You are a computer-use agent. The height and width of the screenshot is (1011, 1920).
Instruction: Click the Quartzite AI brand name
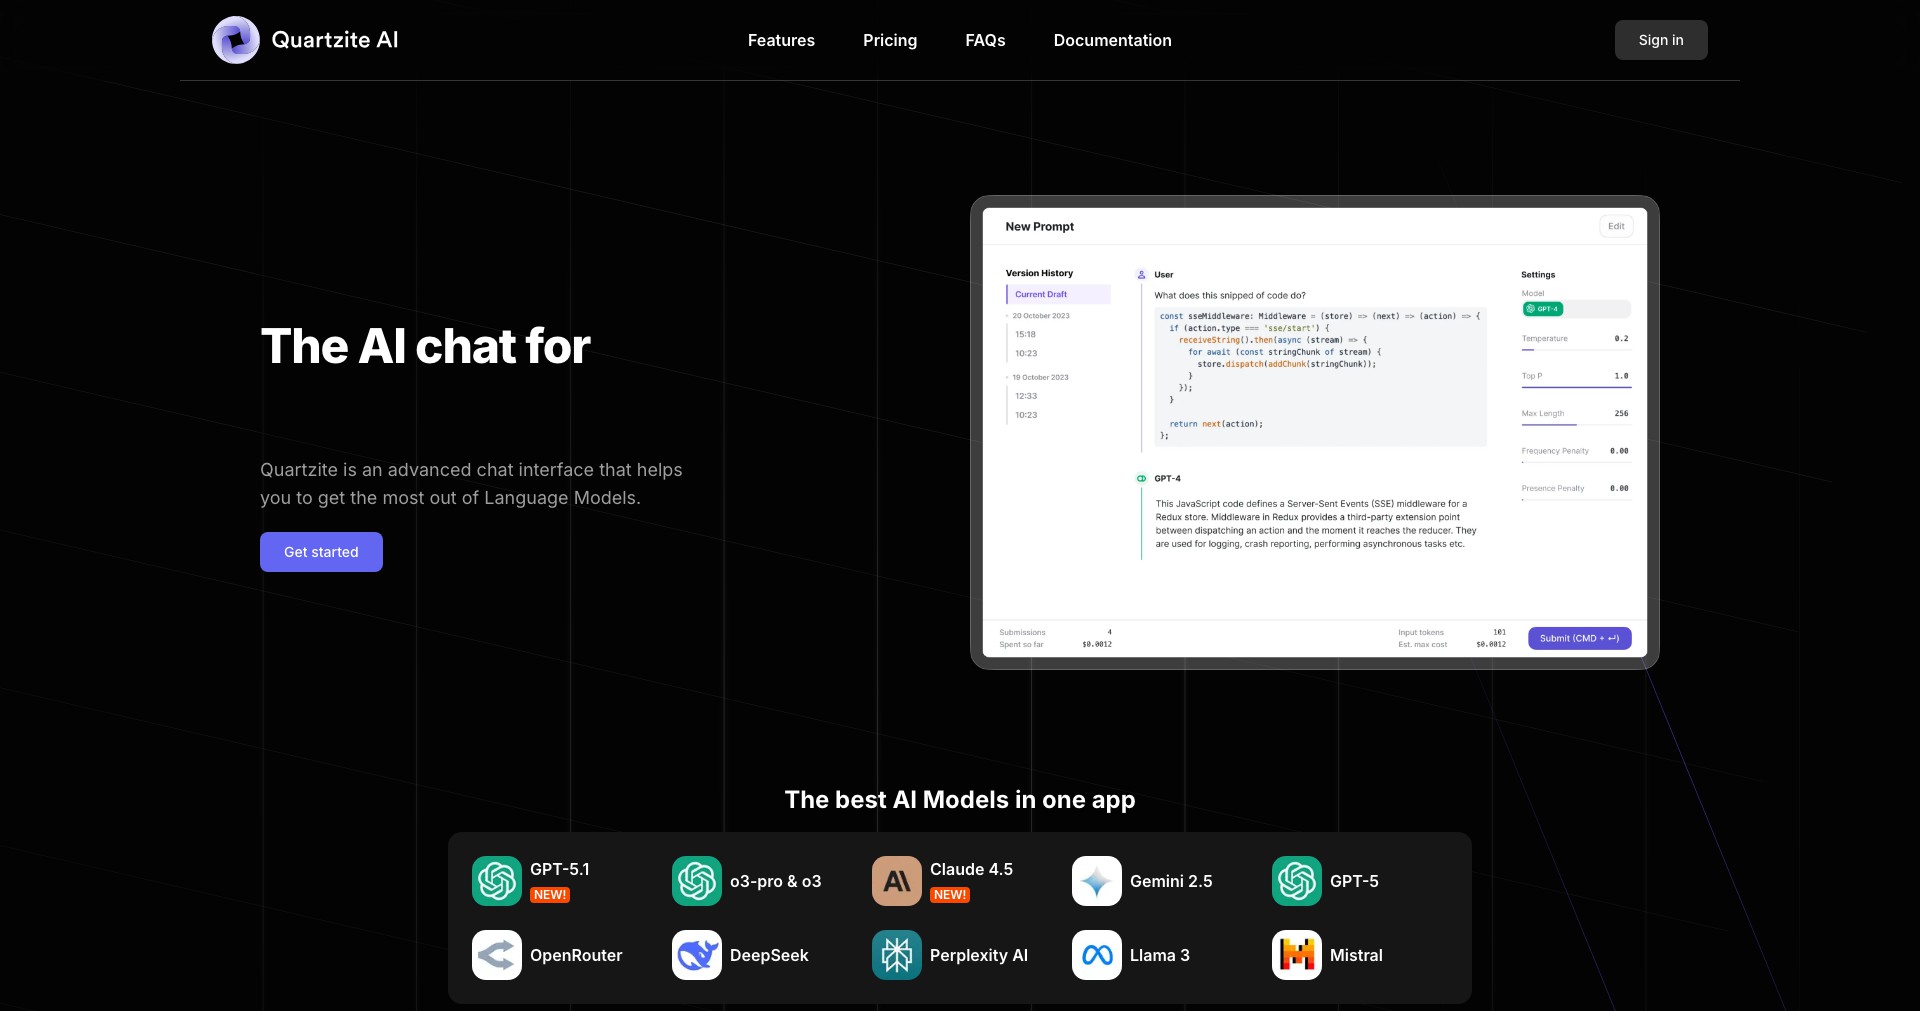click(x=335, y=40)
